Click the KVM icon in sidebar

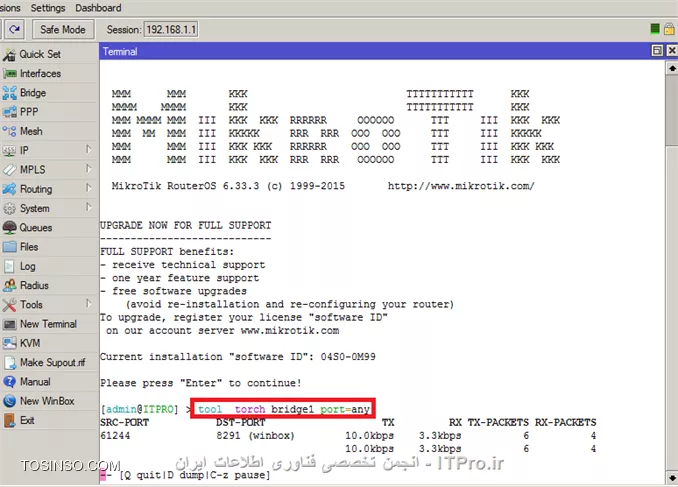pyautogui.click(x=10, y=343)
